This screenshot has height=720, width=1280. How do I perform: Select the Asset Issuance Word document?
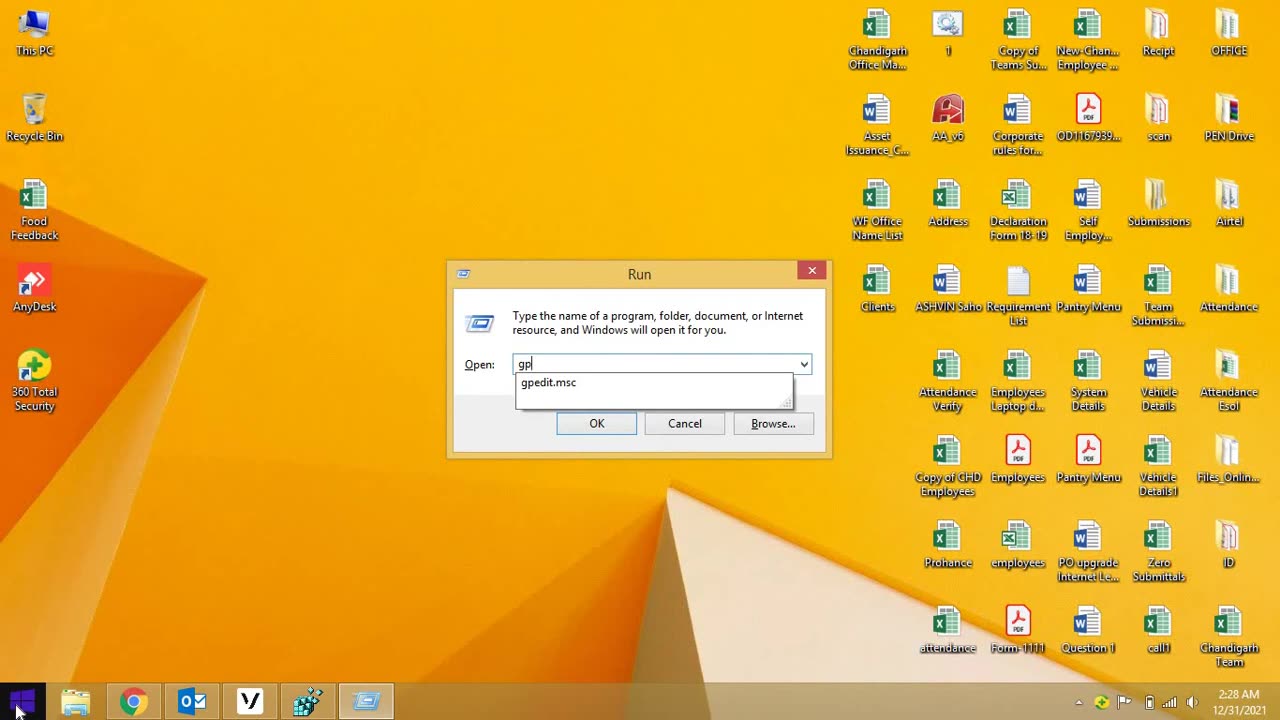point(877,125)
